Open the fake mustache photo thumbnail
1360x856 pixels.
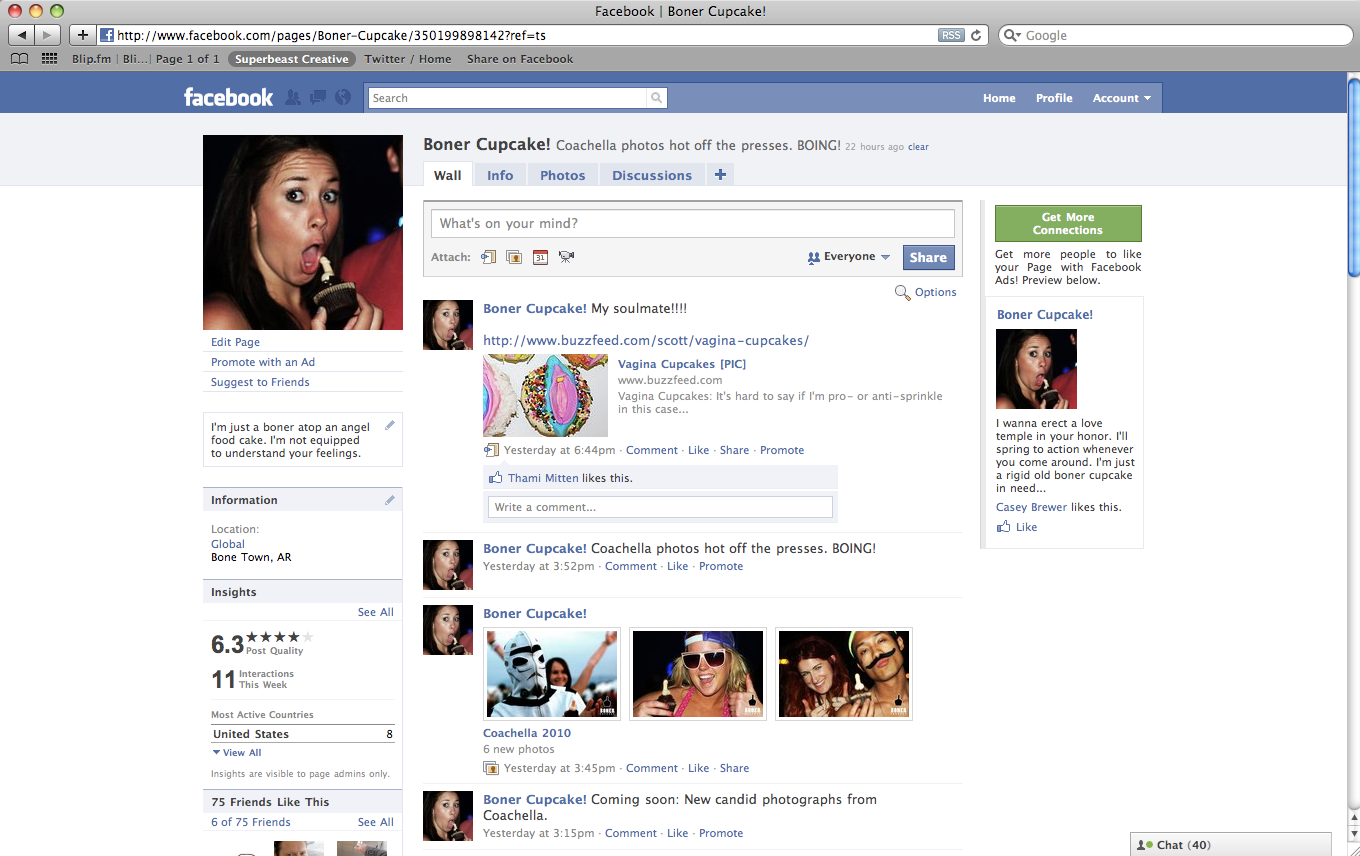coord(844,674)
